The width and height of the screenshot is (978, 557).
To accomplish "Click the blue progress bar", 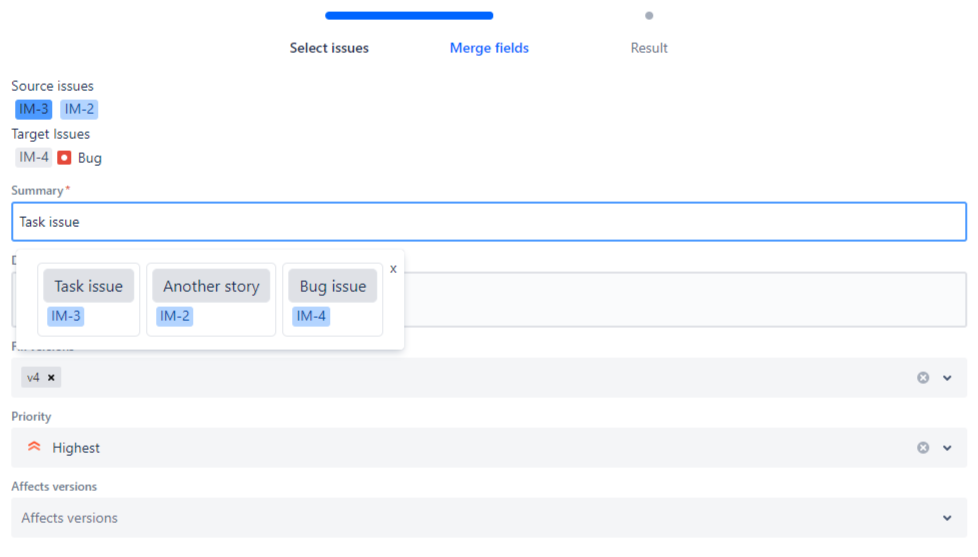I will pos(409,16).
